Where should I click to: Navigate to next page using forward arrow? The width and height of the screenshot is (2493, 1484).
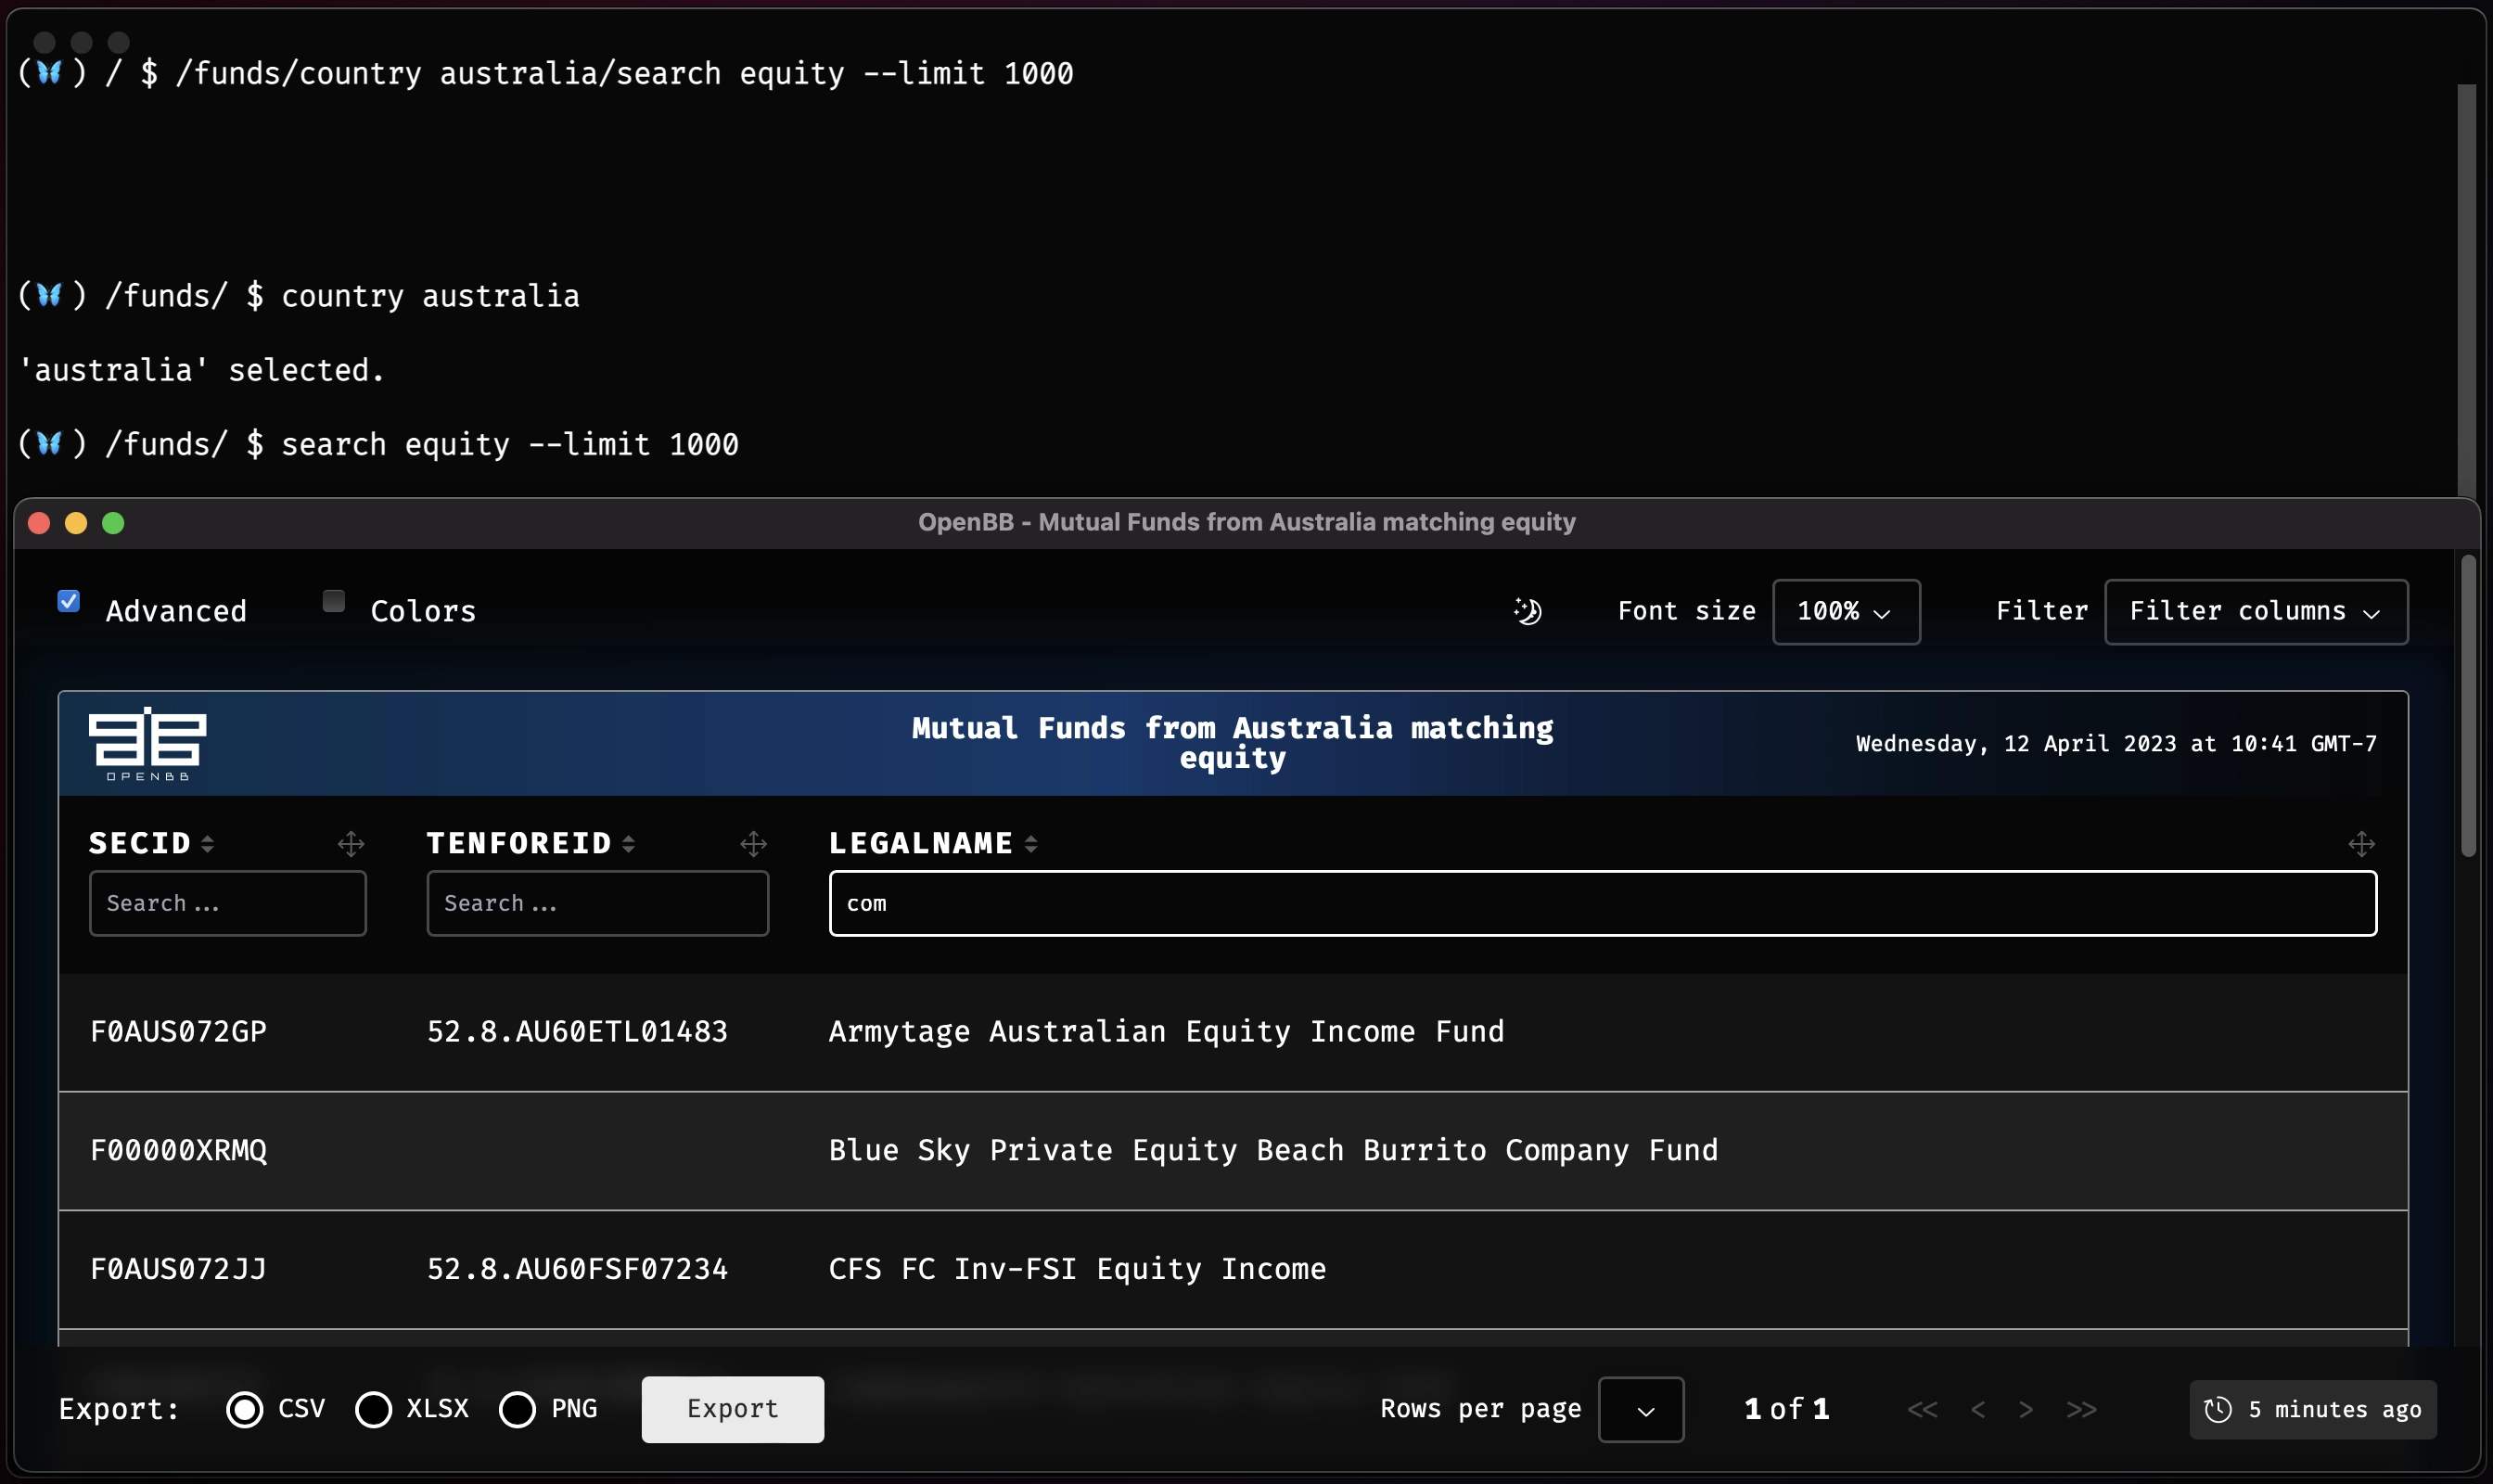[x=2026, y=1408]
